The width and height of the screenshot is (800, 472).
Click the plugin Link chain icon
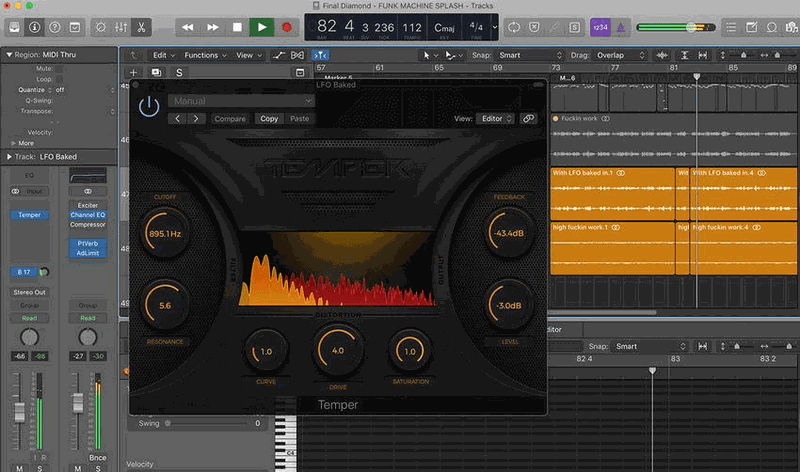coord(529,118)
